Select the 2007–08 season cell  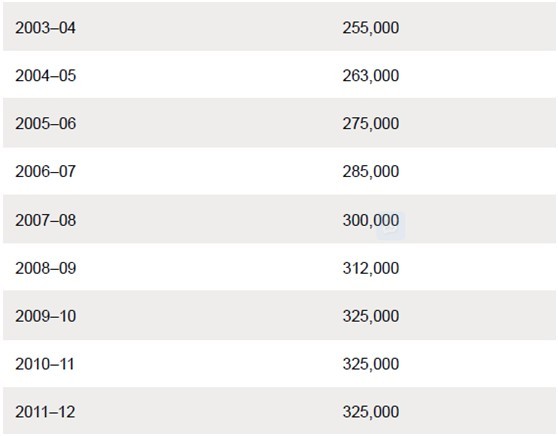click(45, 220)
